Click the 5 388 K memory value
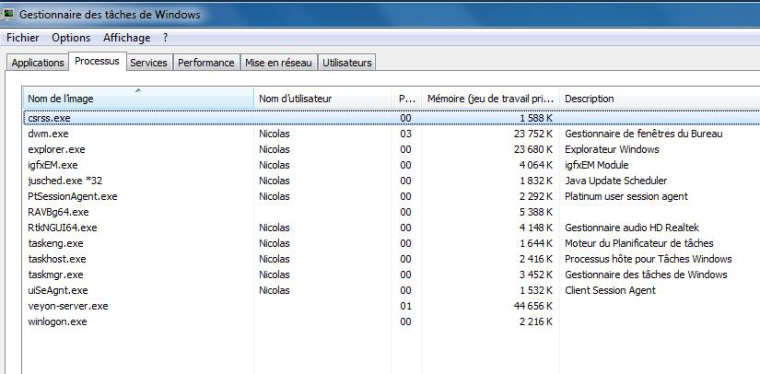 click(x=536, y=212)
